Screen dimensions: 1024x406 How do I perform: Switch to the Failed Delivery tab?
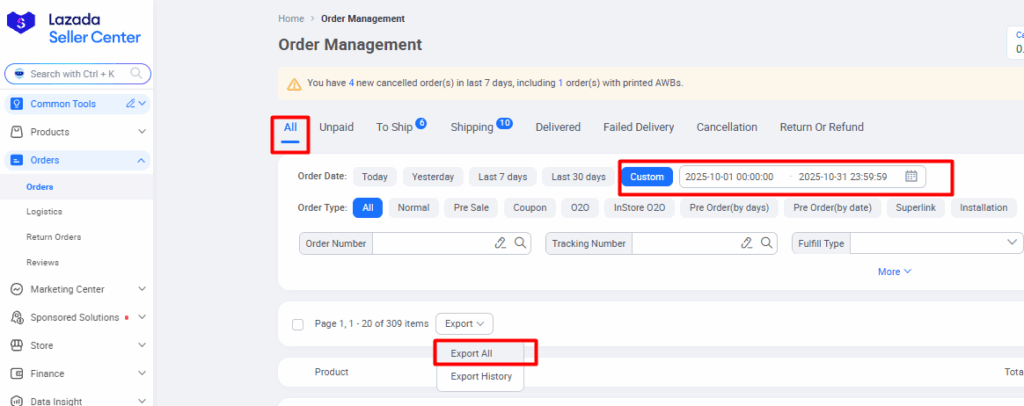point(639,127)
